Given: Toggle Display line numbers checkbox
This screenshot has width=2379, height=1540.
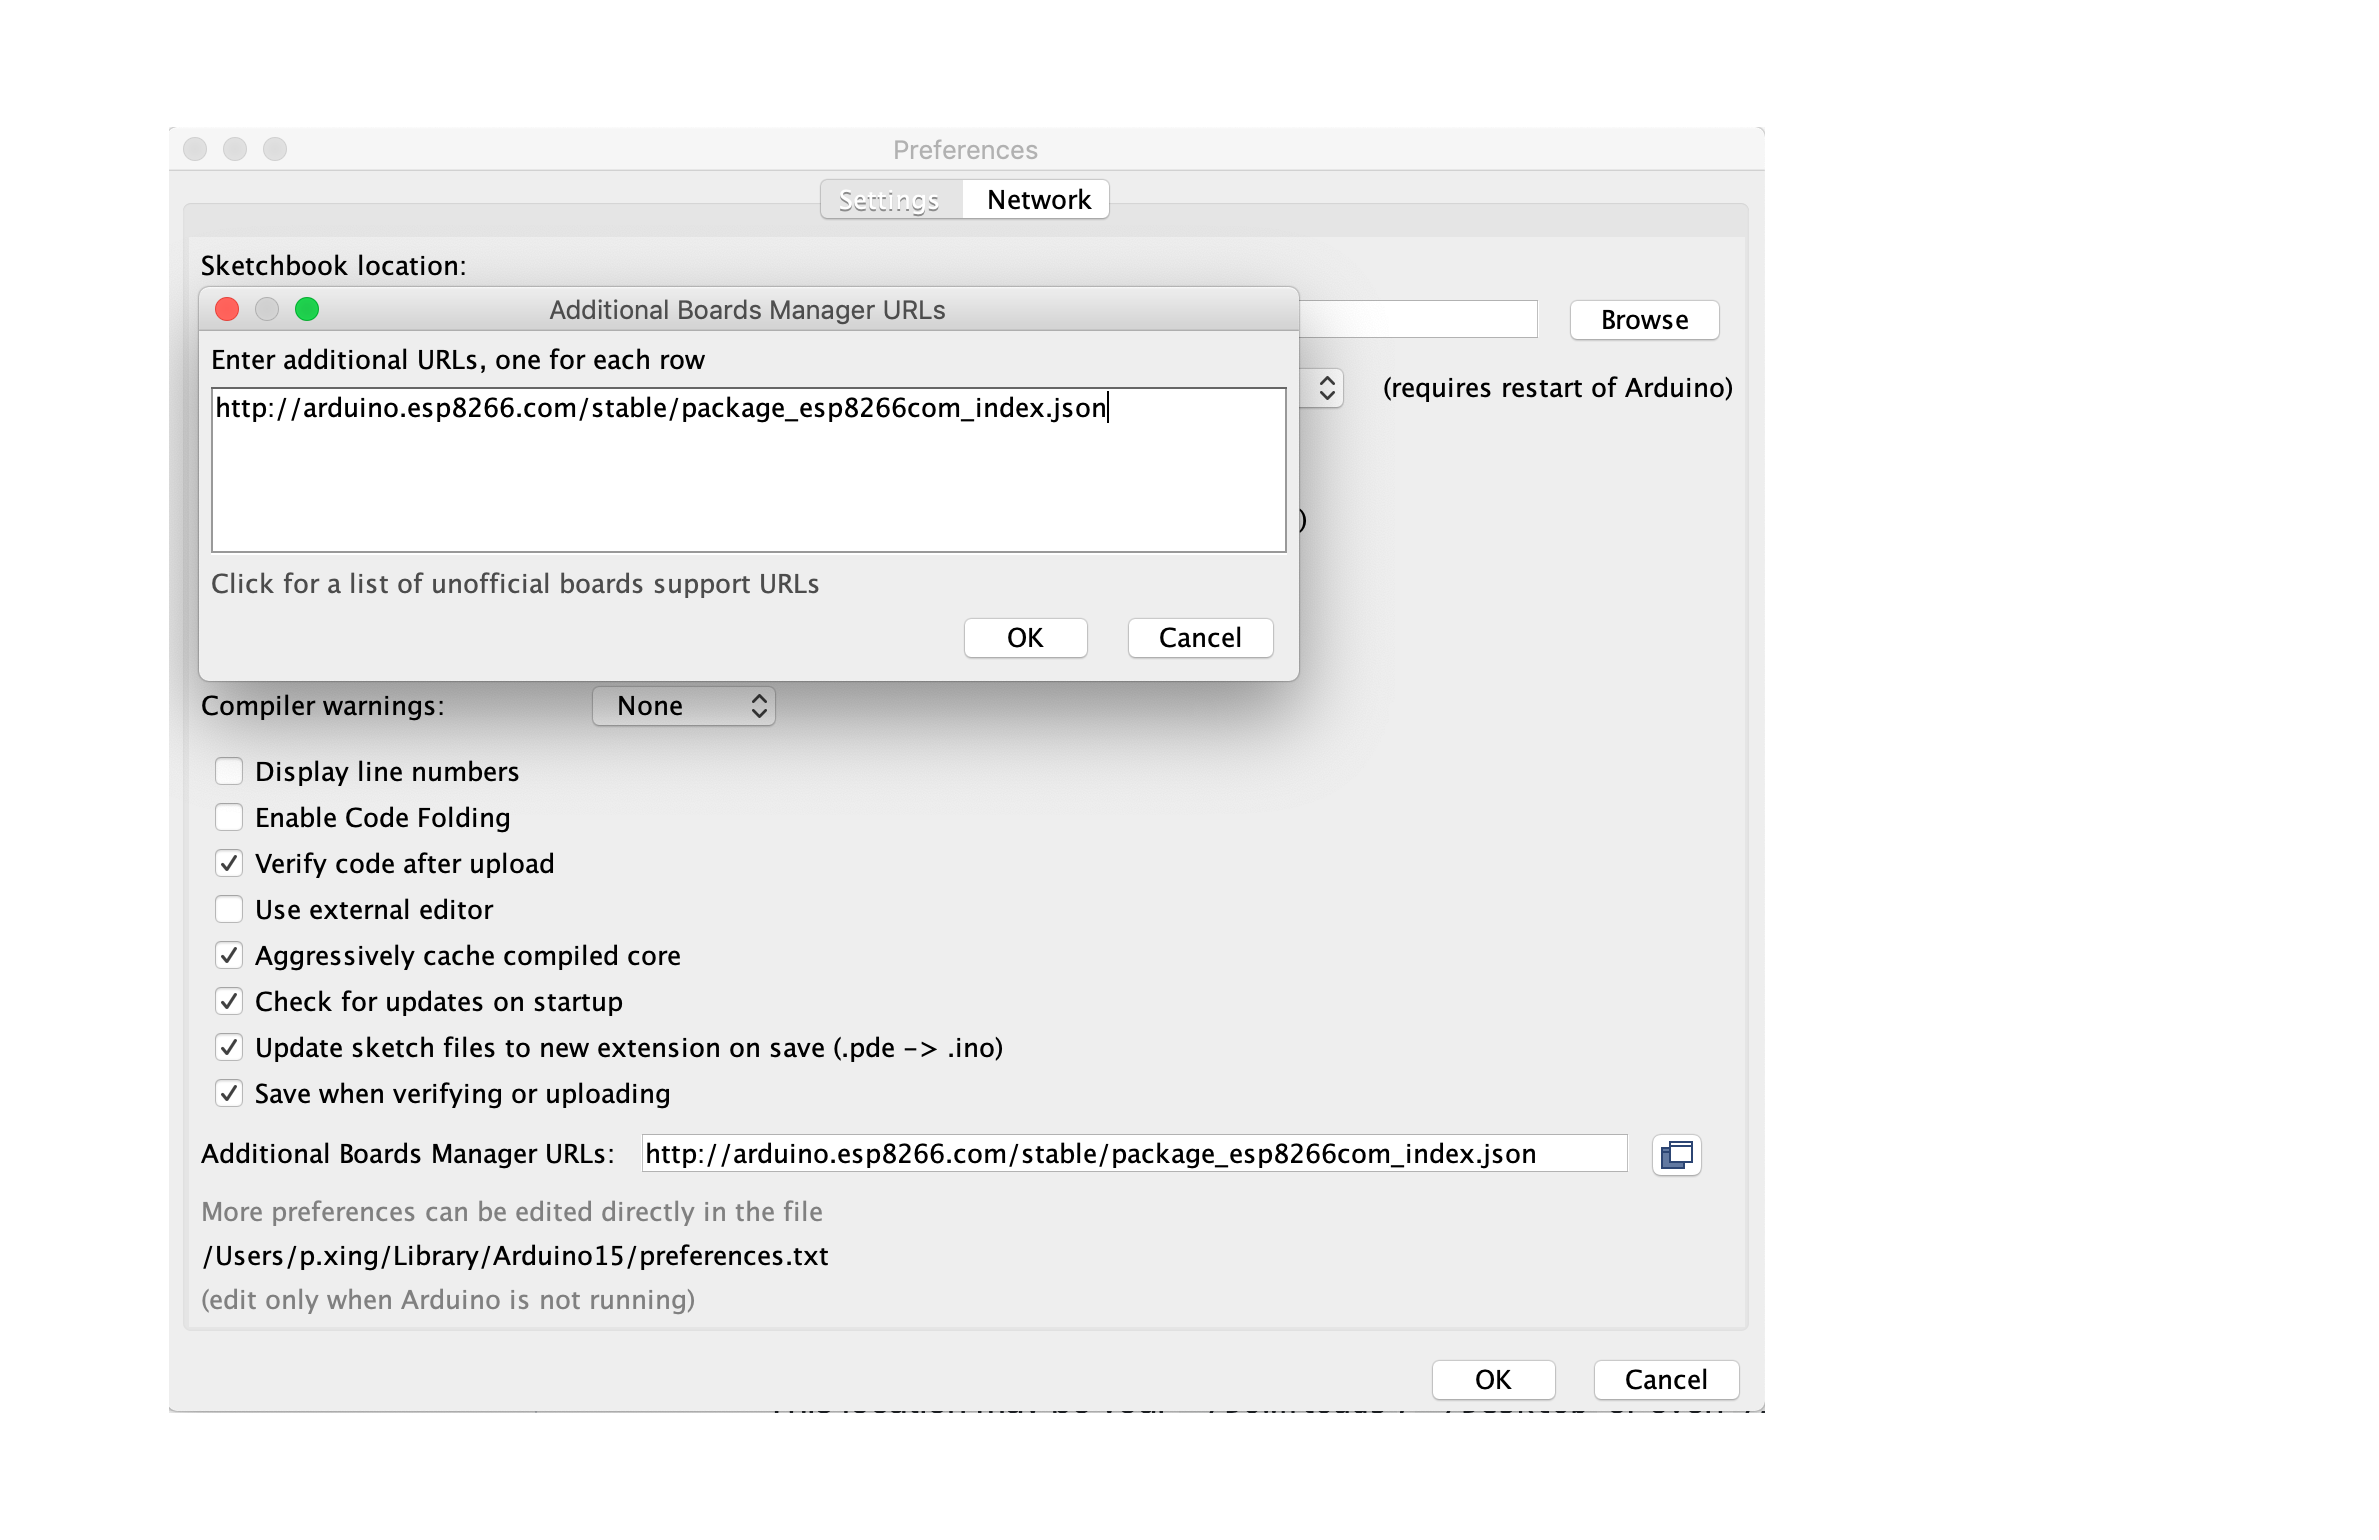Looking at the screenshot, I should pyautogui.click(x=229, y=771).
